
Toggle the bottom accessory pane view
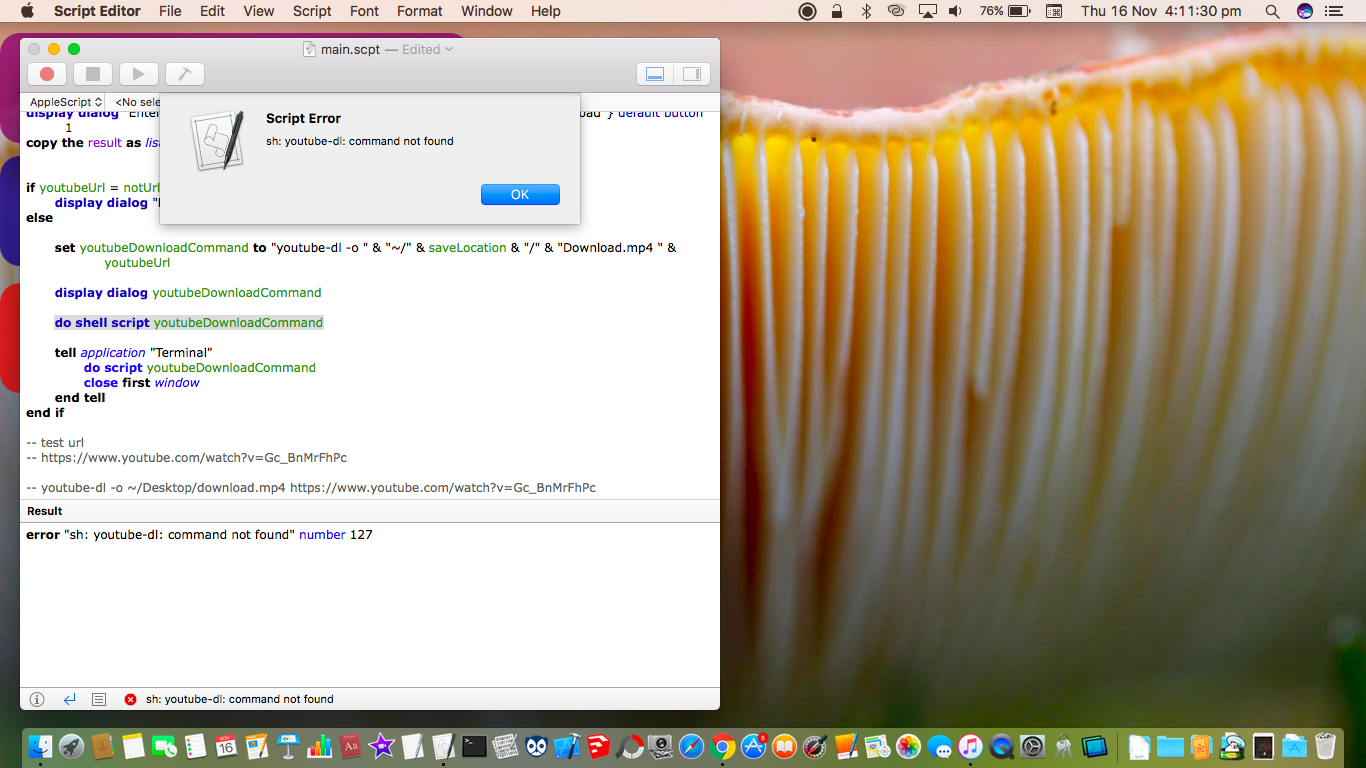click(655, 74)
